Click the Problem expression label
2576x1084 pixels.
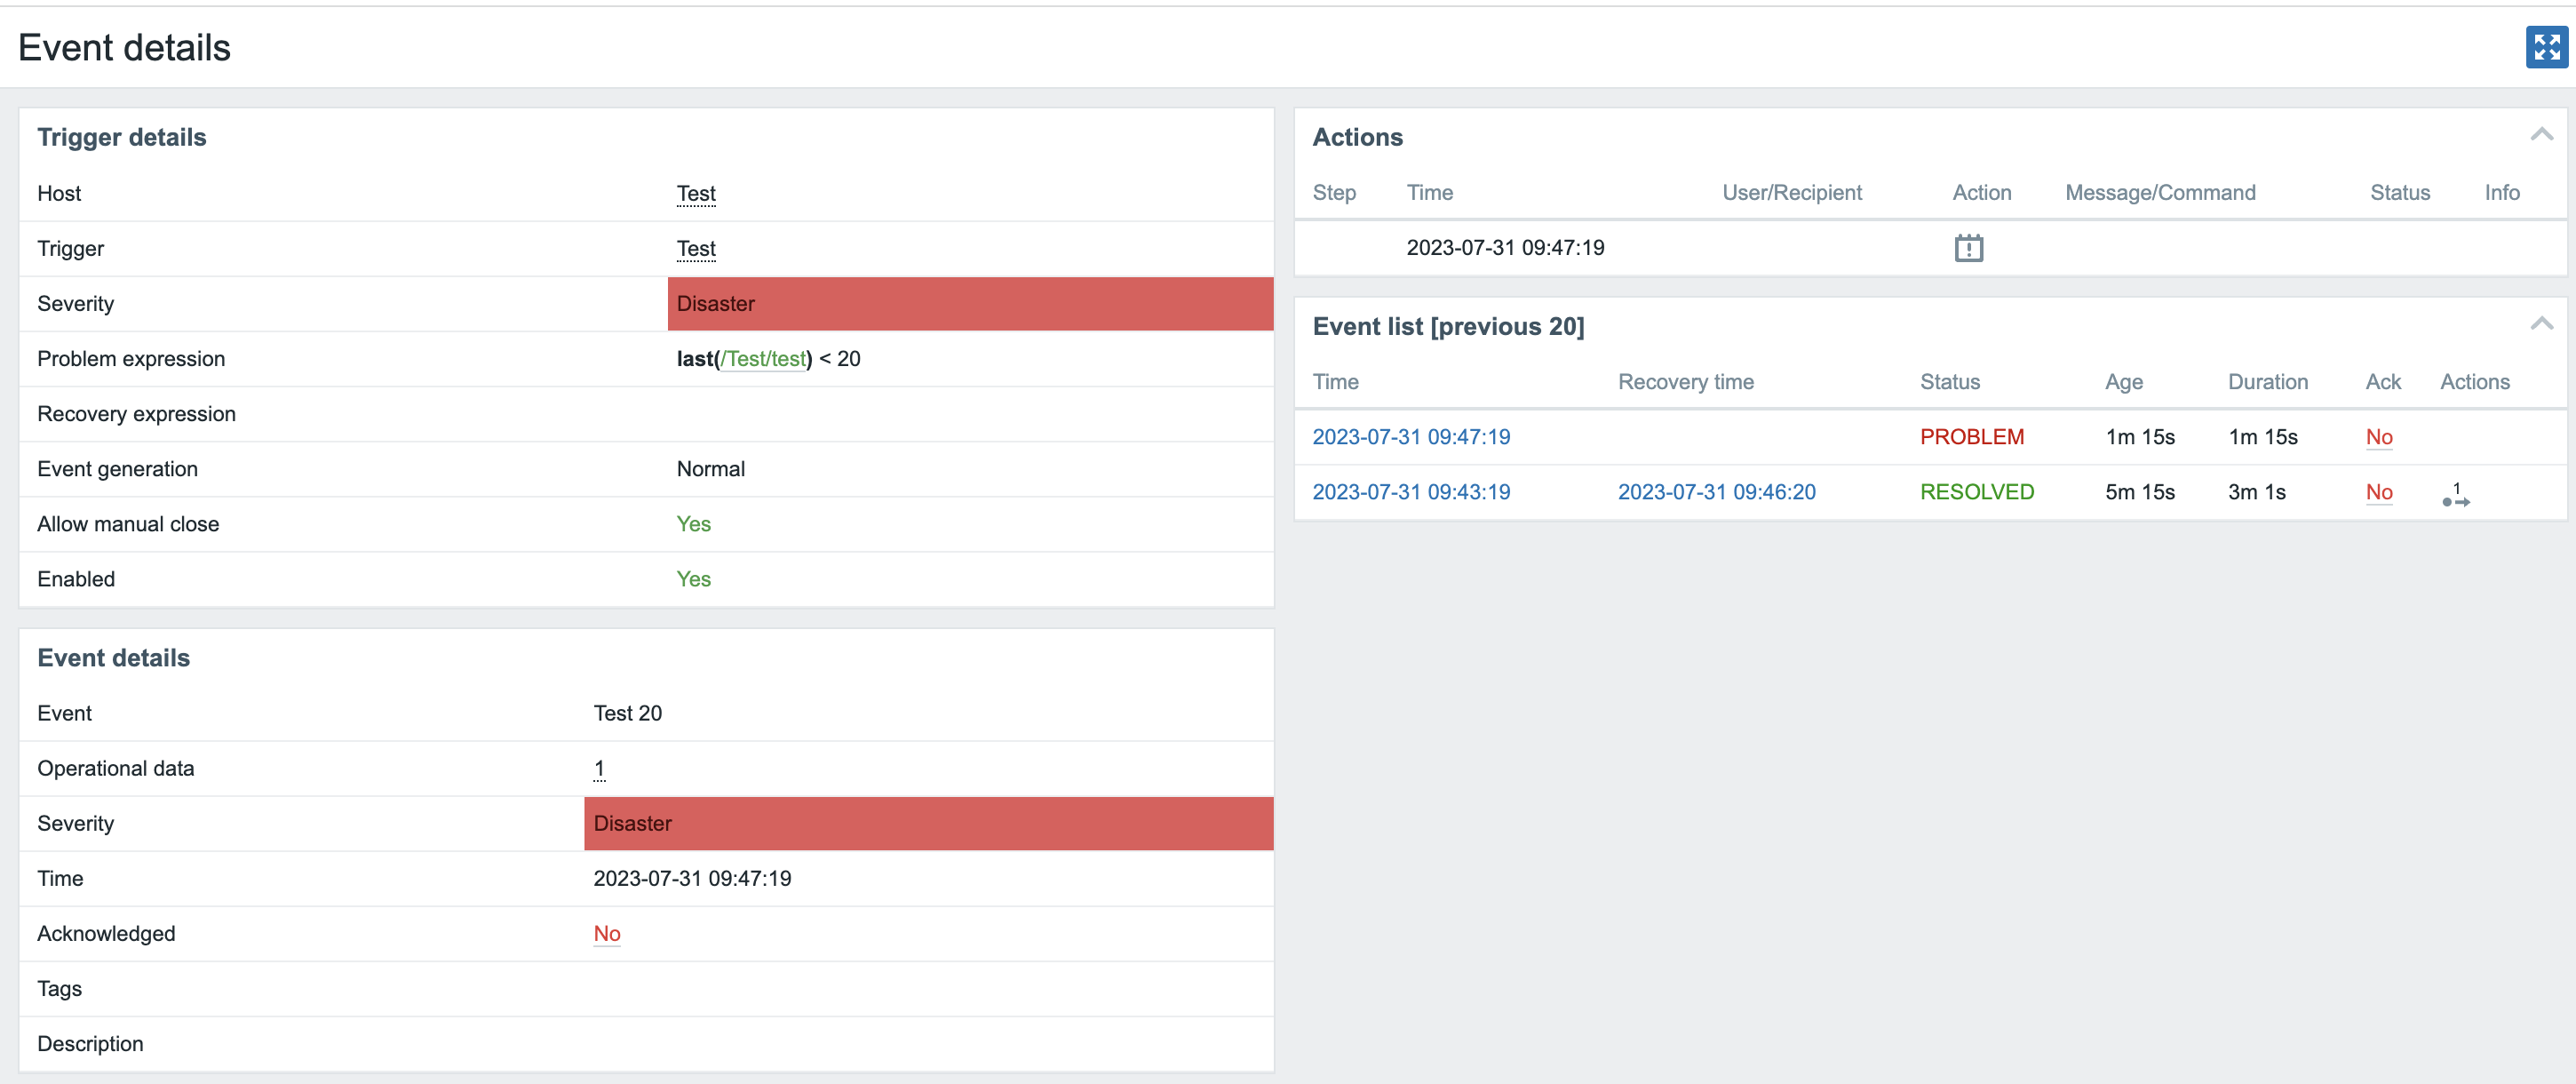tap(131, 359)
